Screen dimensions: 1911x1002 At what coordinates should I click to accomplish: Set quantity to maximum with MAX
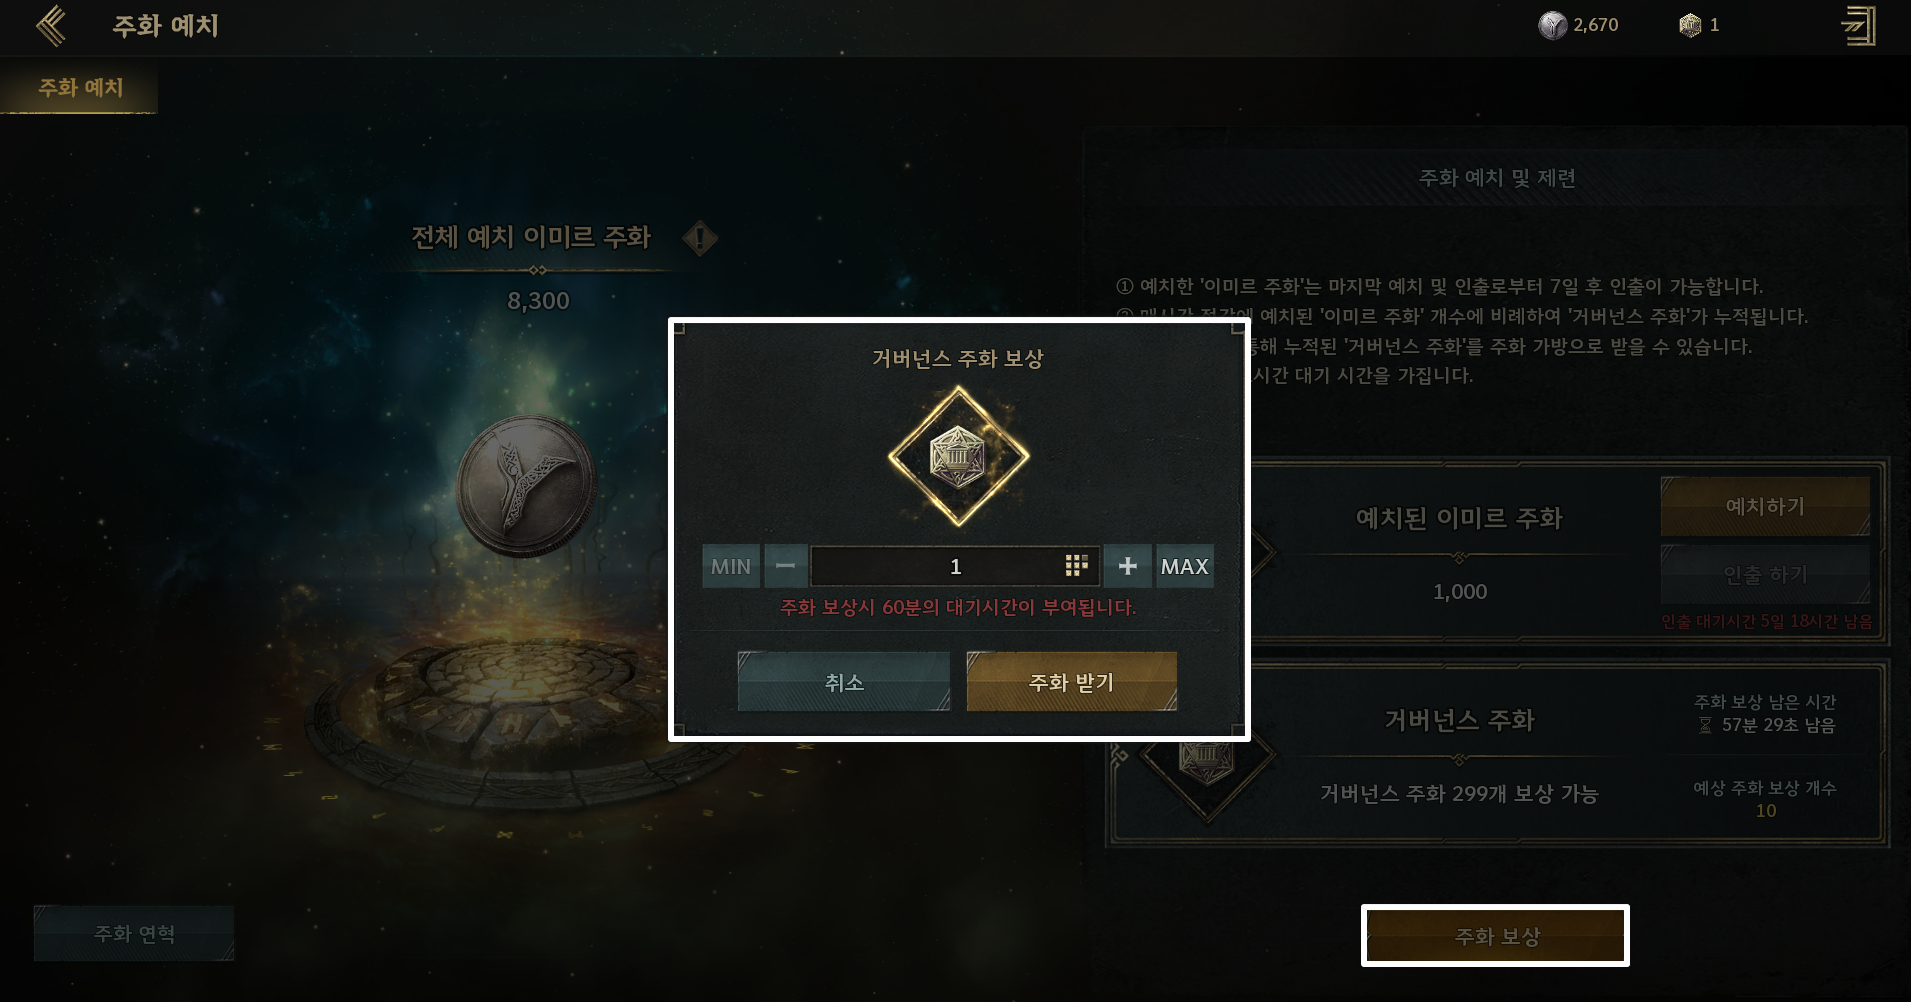pos(1185,566)
